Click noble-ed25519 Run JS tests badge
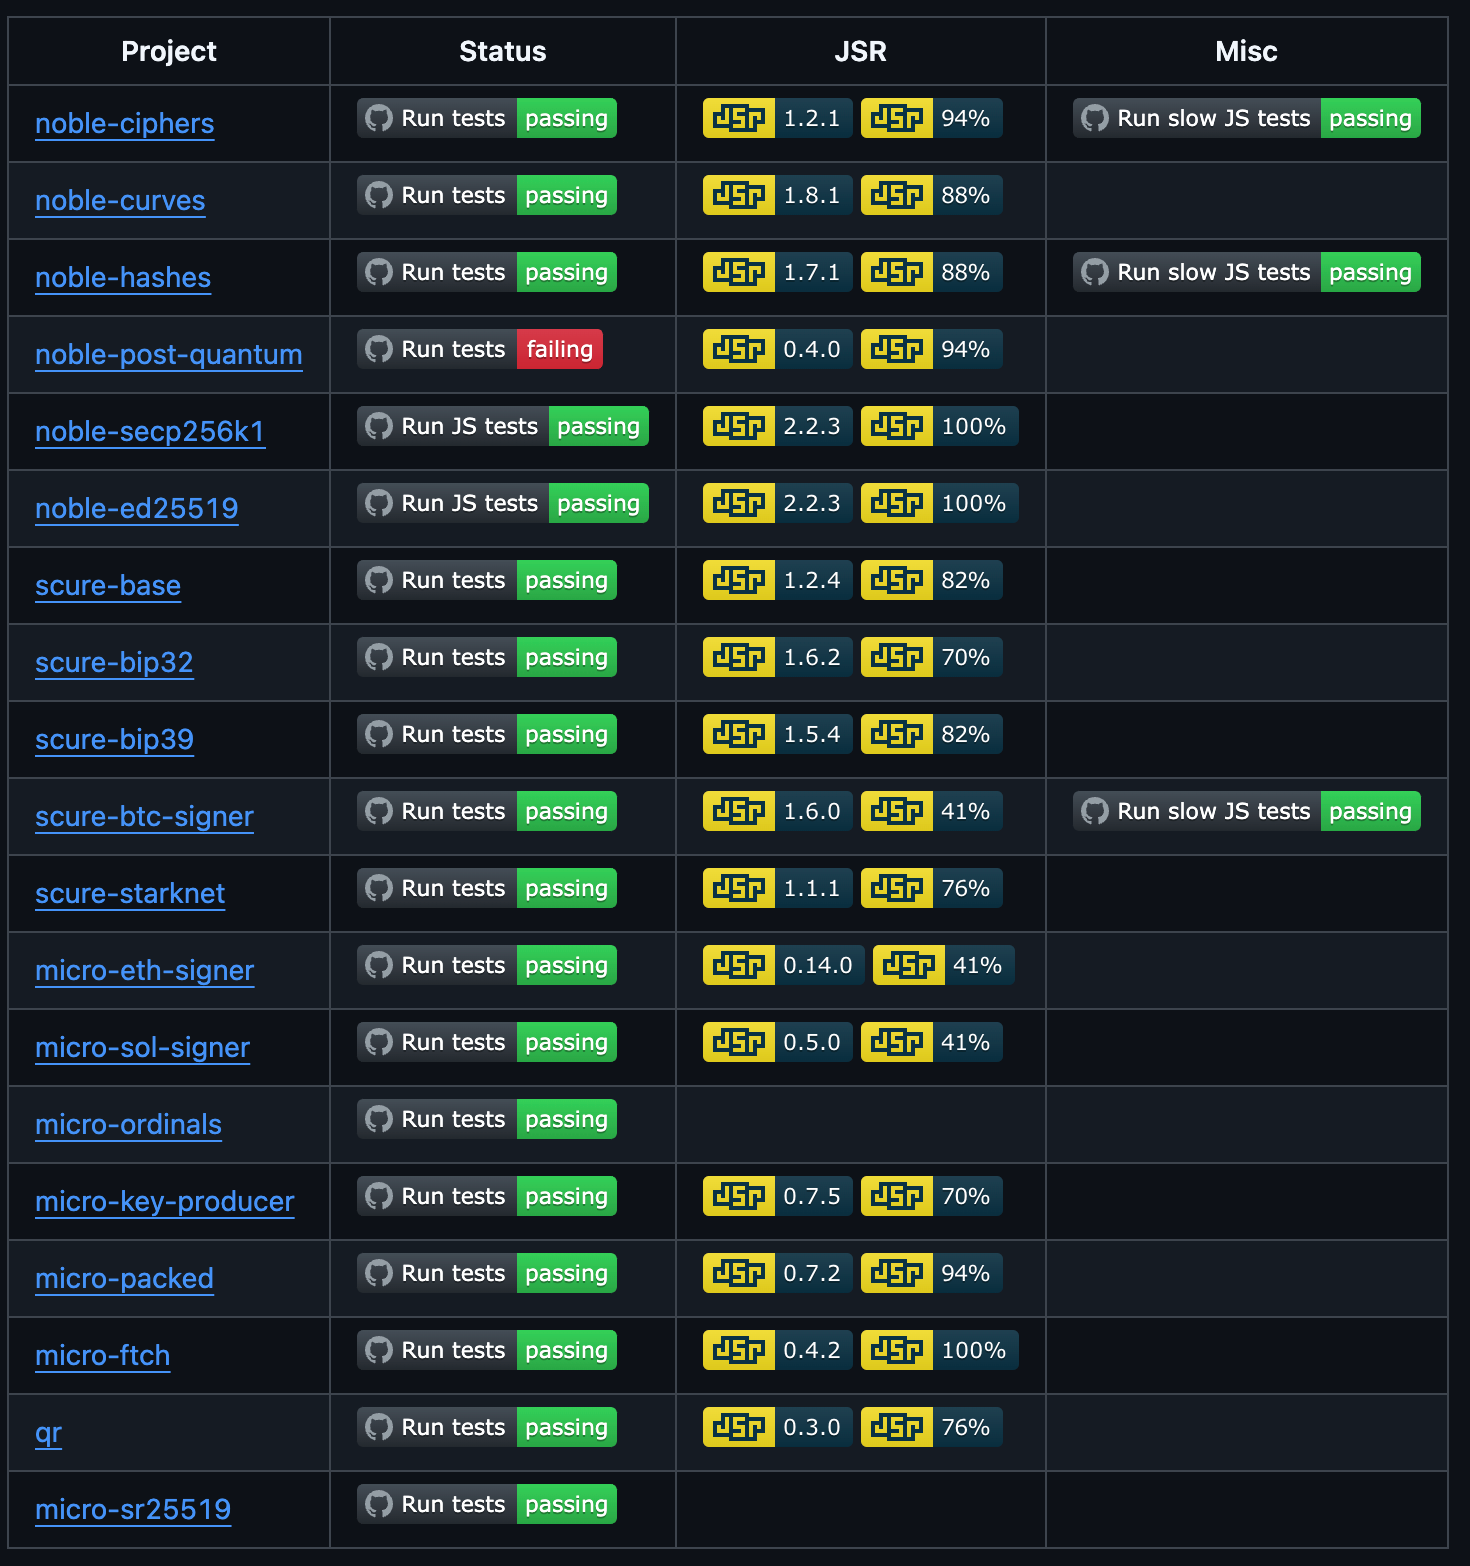Screen dimensions: 1470x1566 [503, 503]
